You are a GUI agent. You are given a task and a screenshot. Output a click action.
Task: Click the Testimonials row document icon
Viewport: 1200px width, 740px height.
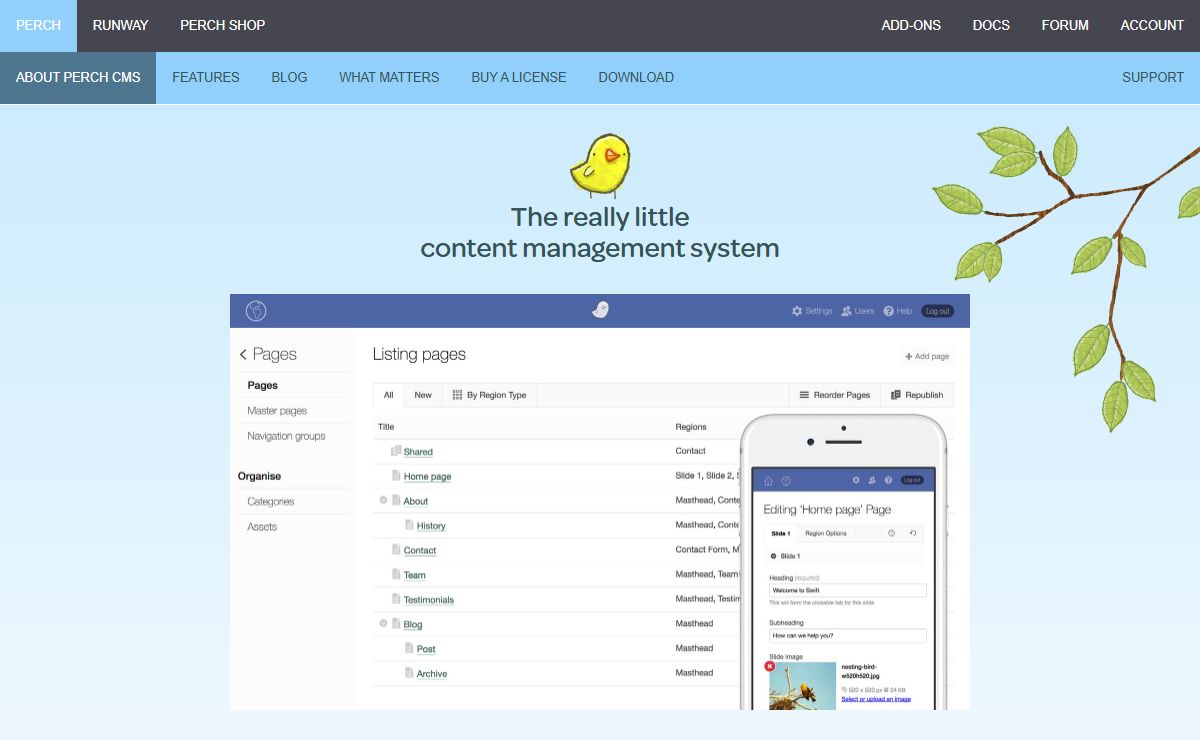pos(396,599)
